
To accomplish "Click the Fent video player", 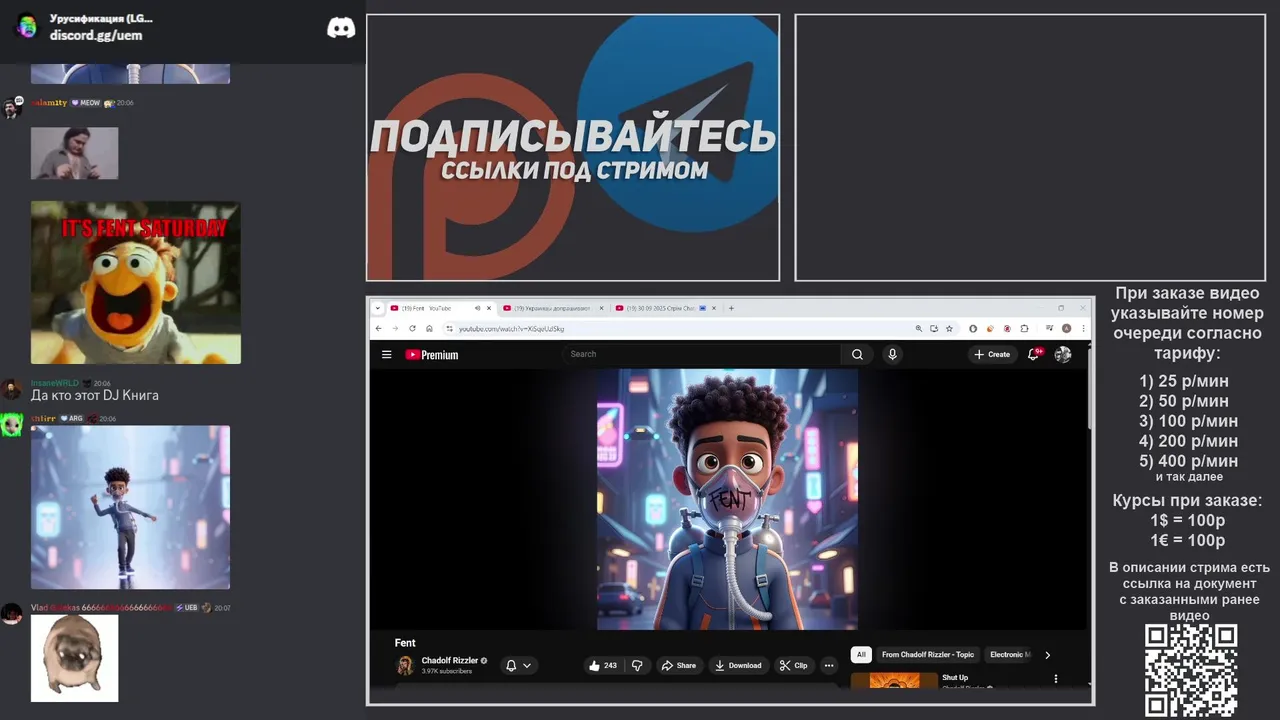I will (727, 499).
